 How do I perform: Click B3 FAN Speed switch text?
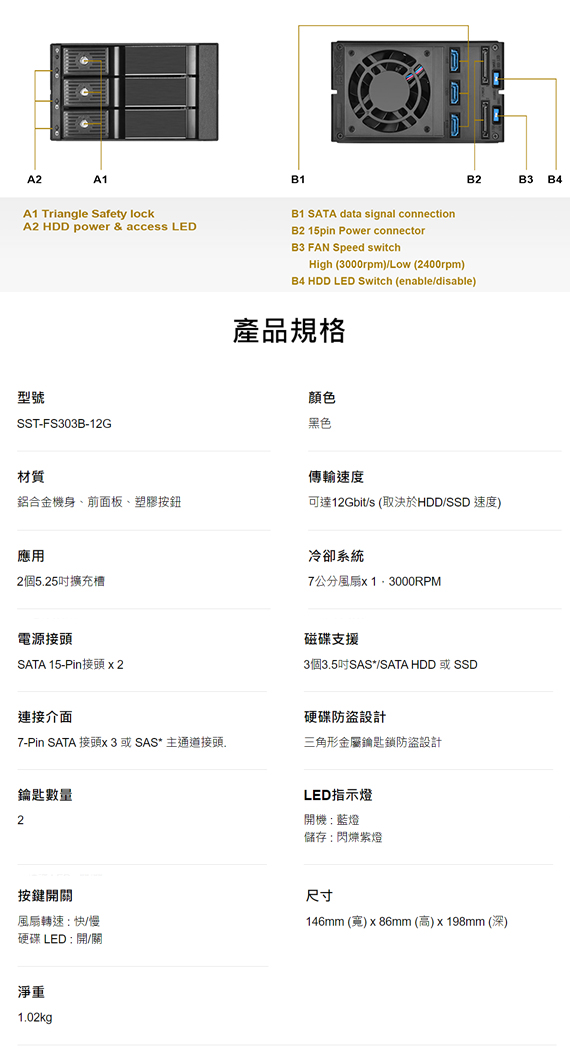point(346,247)
